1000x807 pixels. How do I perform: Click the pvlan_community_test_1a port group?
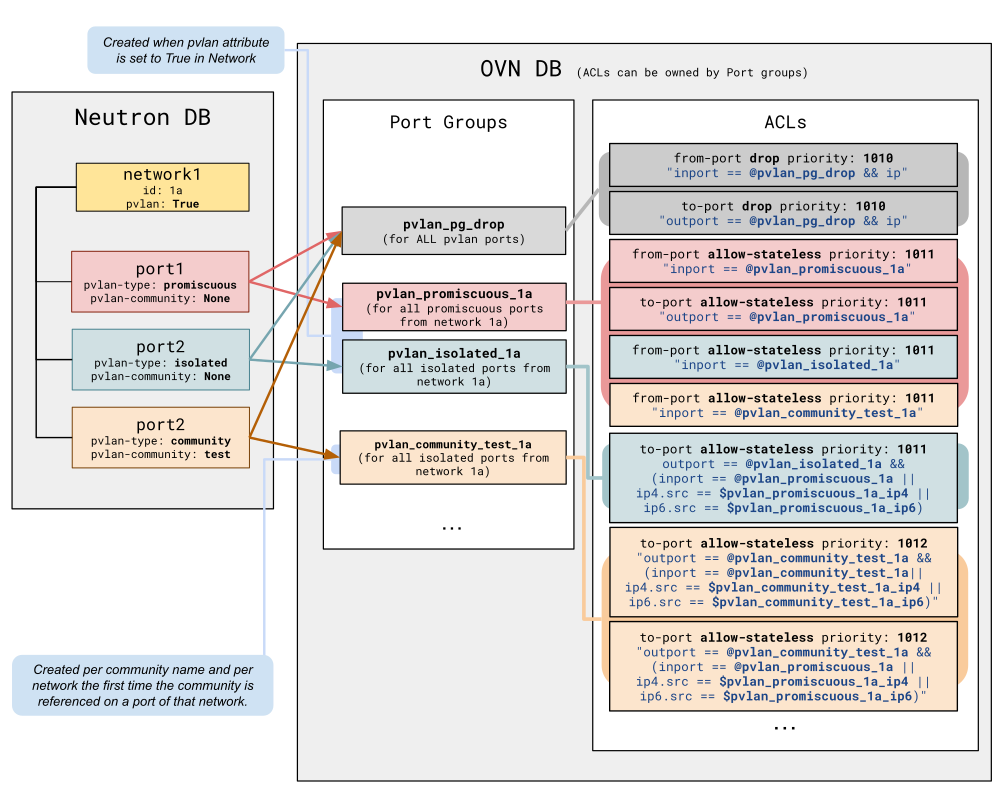[x=453, y=457]
